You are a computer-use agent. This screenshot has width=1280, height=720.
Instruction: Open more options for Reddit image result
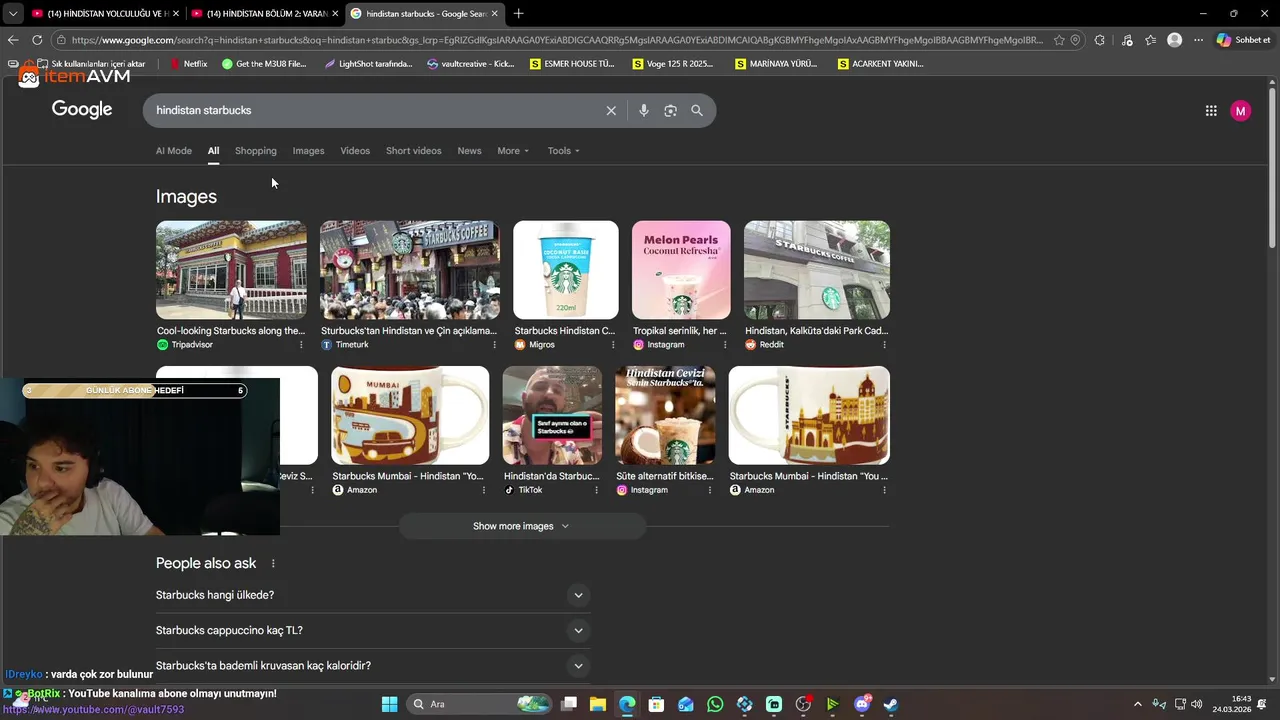pos(884,345)
